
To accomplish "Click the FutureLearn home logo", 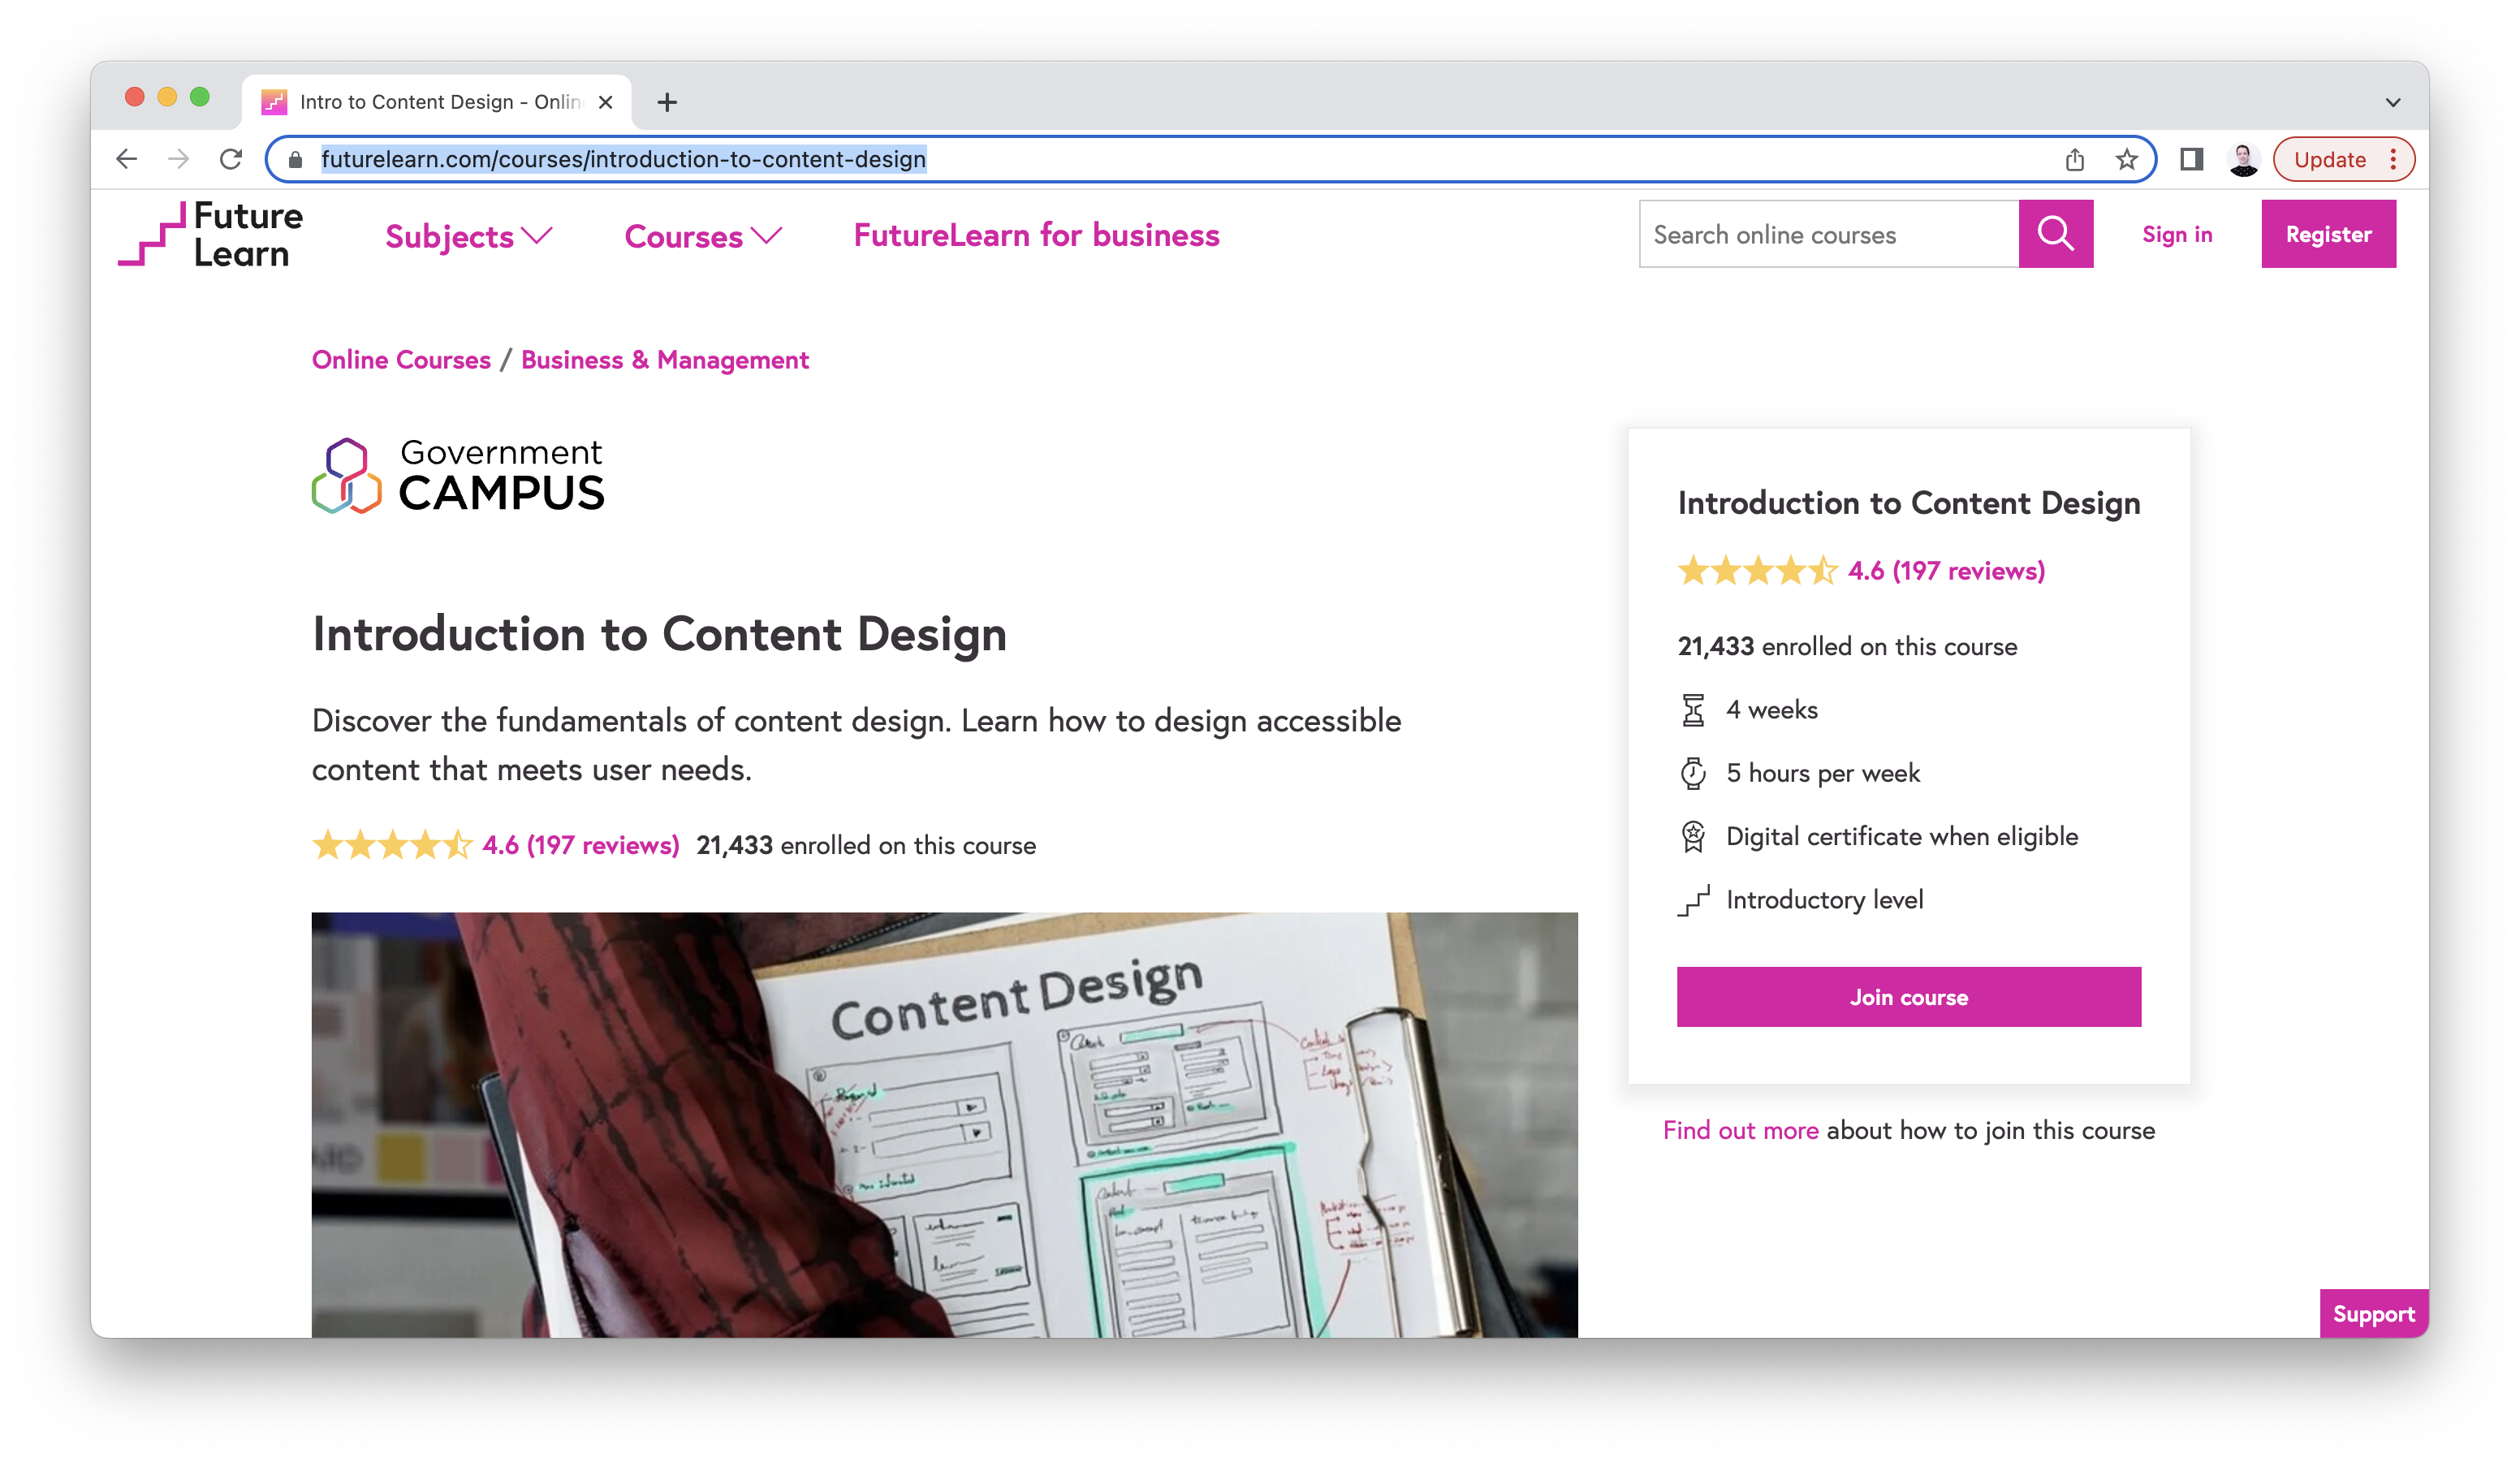I will coord(205,235).
